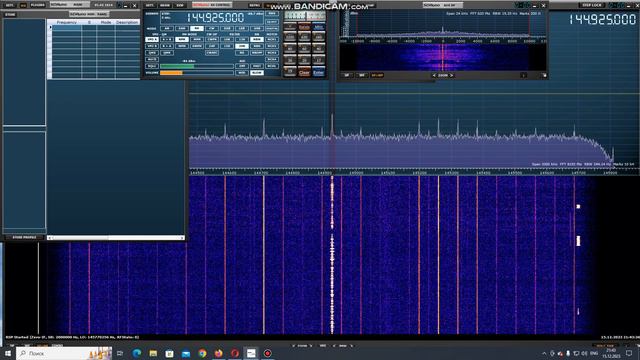This screenshot has height=360, width=640.
Task: Toggle the CWAFC button
Action: tap(212, 53)
